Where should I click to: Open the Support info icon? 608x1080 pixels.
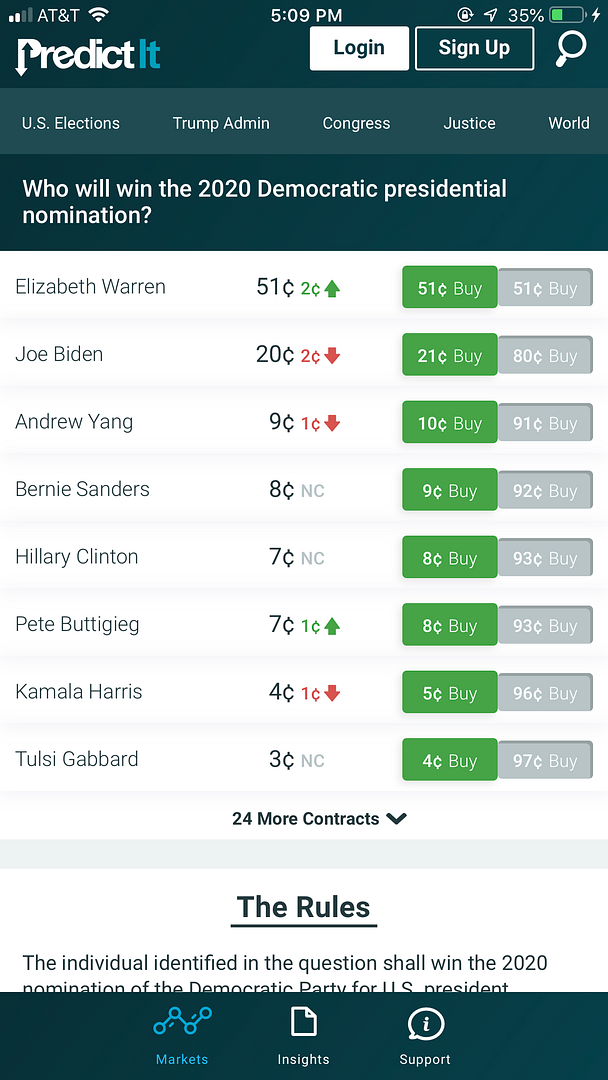pos(425,1024)
